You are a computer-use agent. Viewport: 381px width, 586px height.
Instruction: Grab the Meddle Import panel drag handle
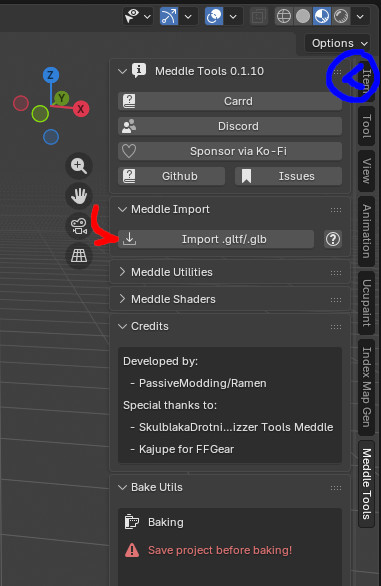tap(336, 210)
